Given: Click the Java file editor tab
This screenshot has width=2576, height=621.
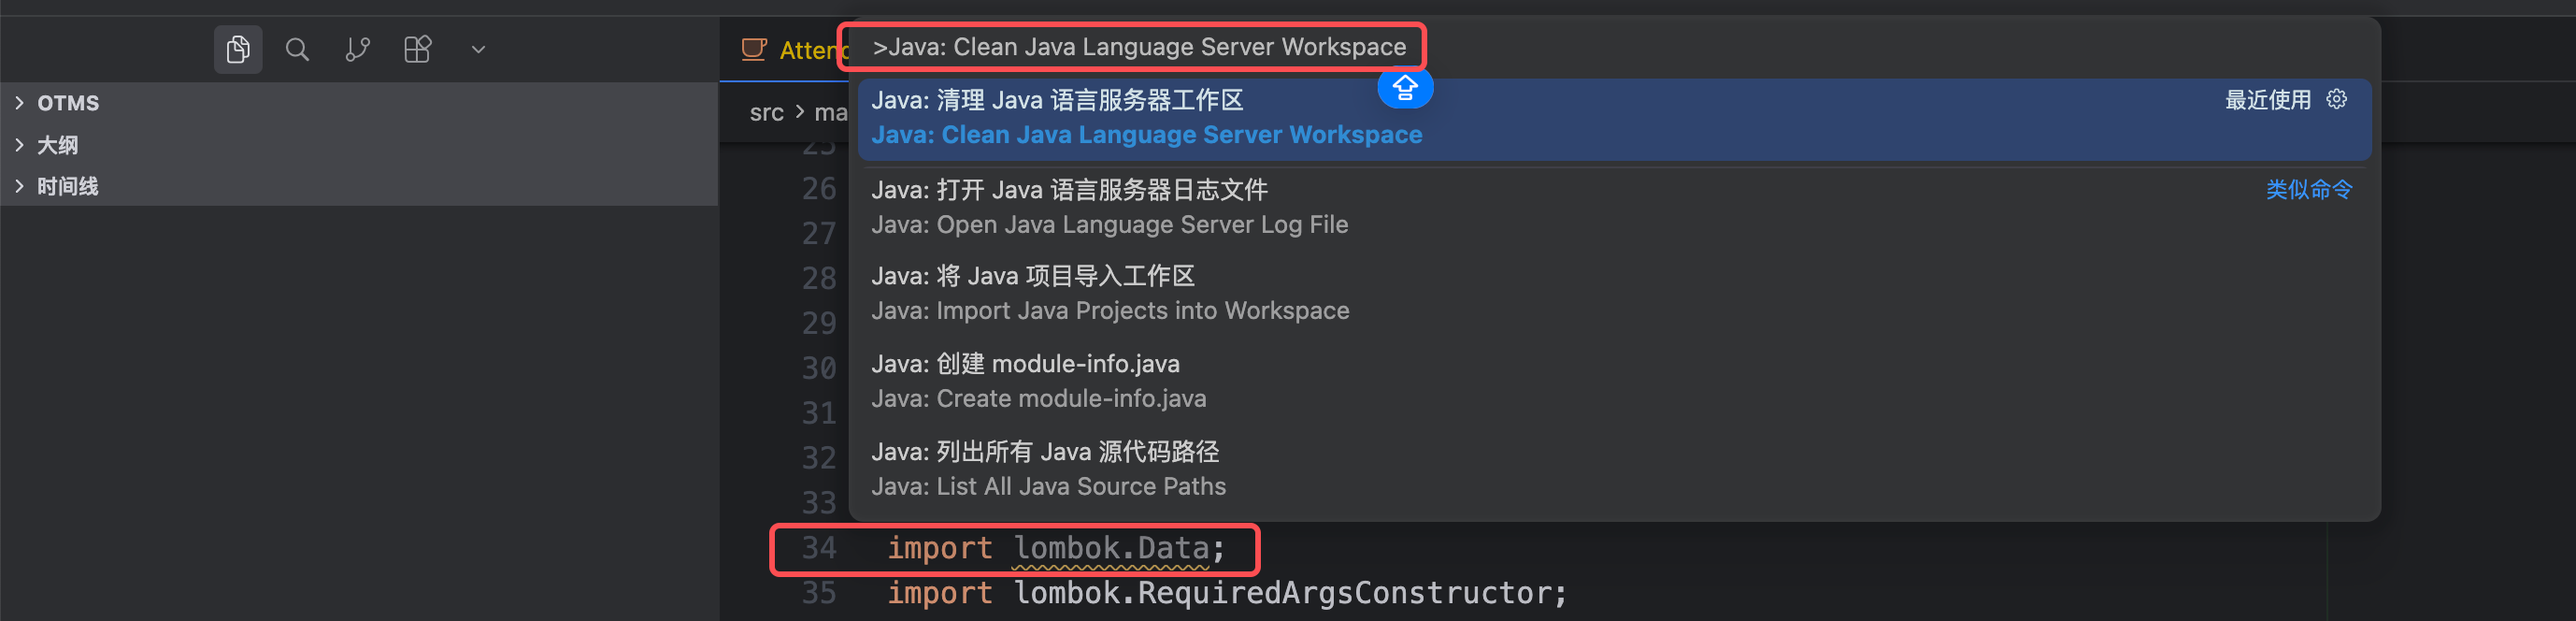Looking at the screenshot, I should (x=794, y=50).
